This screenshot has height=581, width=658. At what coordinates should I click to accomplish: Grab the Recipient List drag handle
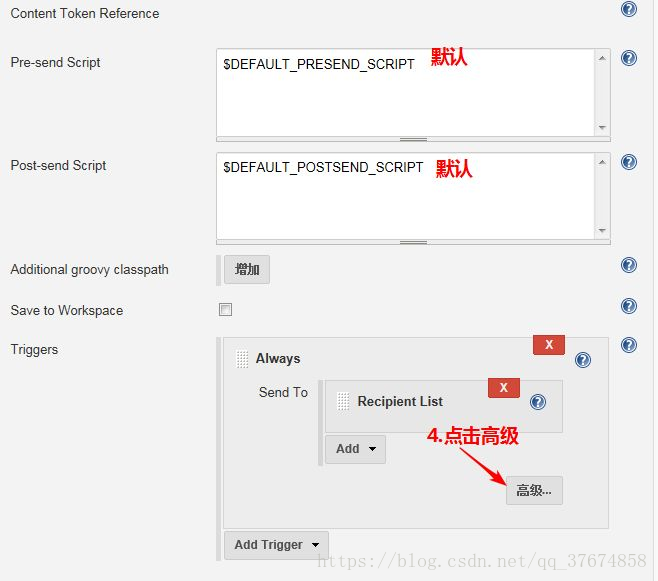(x=343, y=401)
